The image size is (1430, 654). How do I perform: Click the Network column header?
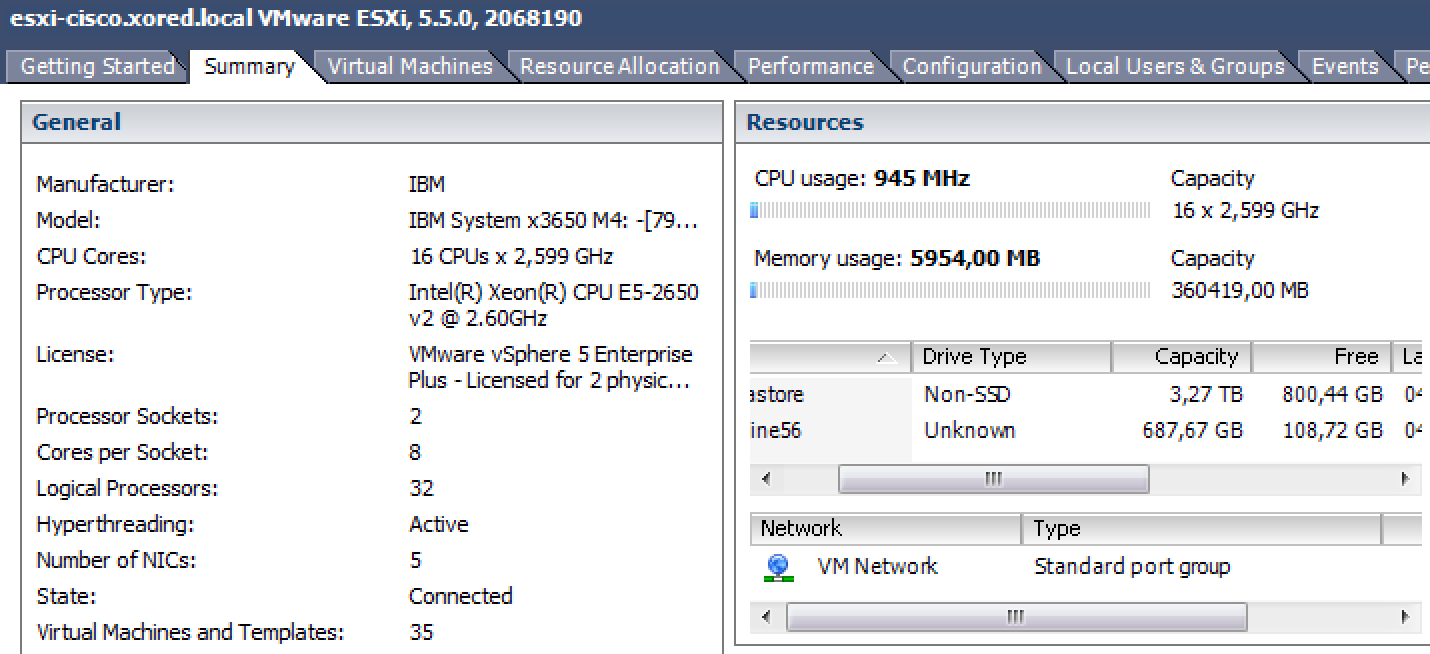(x=884, y=529)
